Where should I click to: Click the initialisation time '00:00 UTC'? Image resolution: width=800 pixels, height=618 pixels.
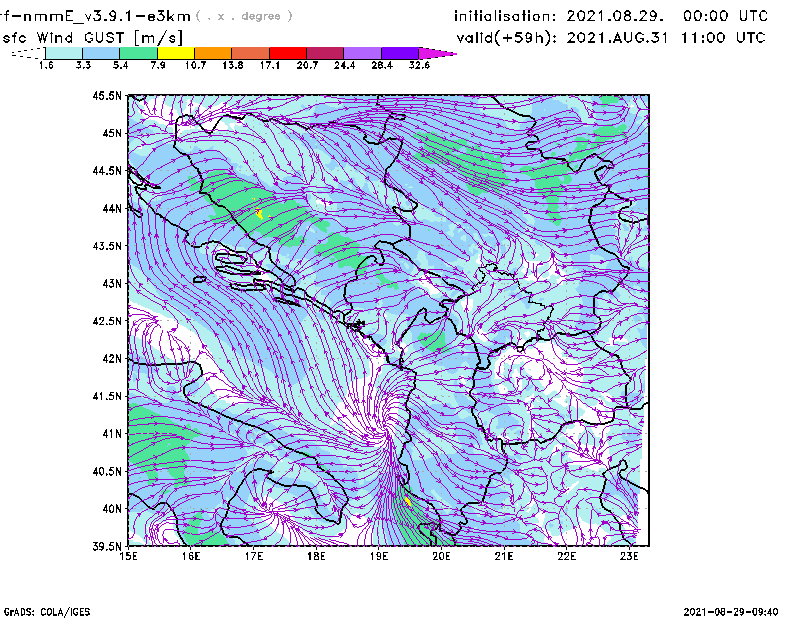tap(726, 16)
